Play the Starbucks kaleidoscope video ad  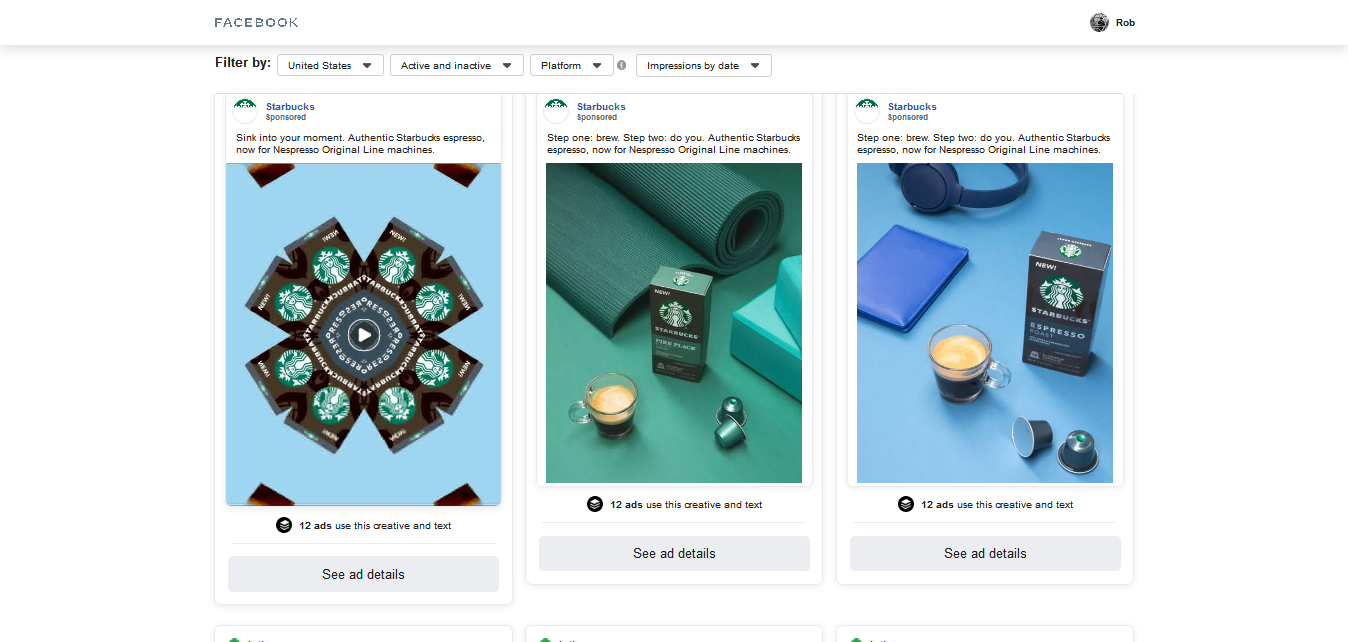364,335
